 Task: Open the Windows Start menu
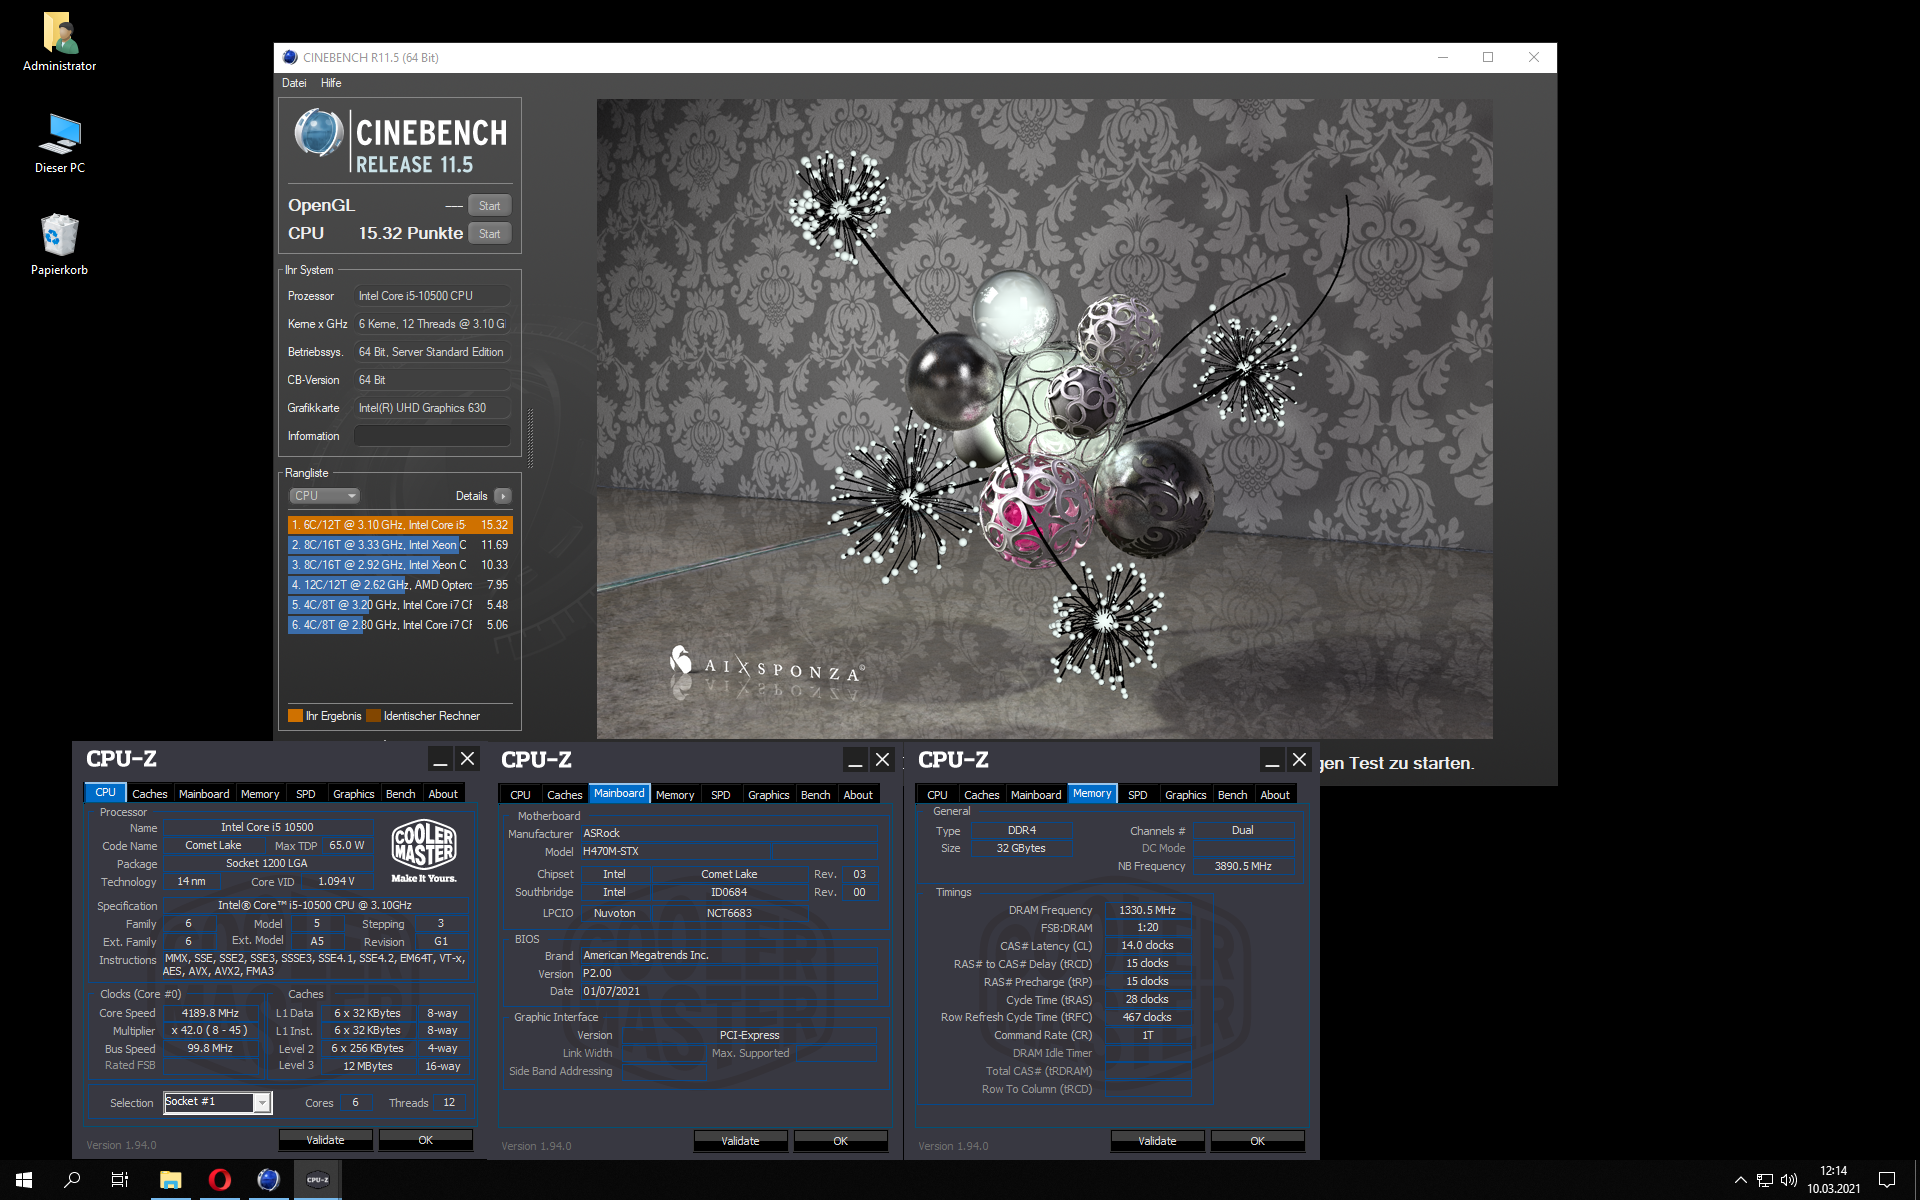24,1180
